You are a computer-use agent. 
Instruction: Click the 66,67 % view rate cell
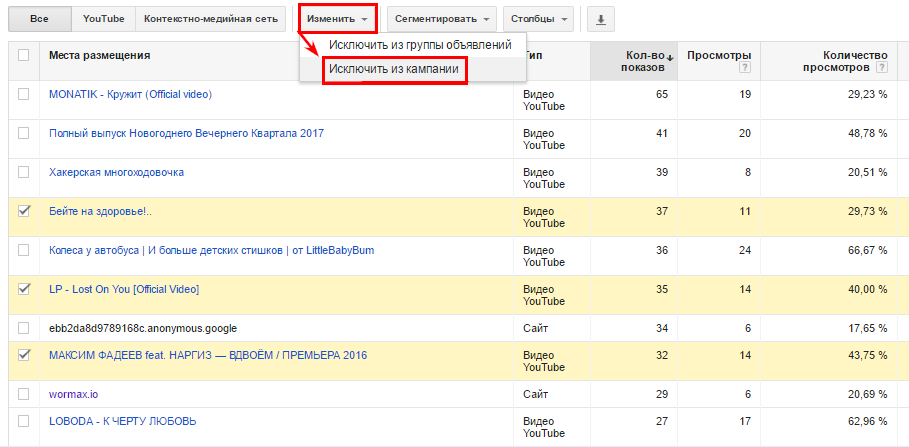pyautogui.click(x=867, y=250)
